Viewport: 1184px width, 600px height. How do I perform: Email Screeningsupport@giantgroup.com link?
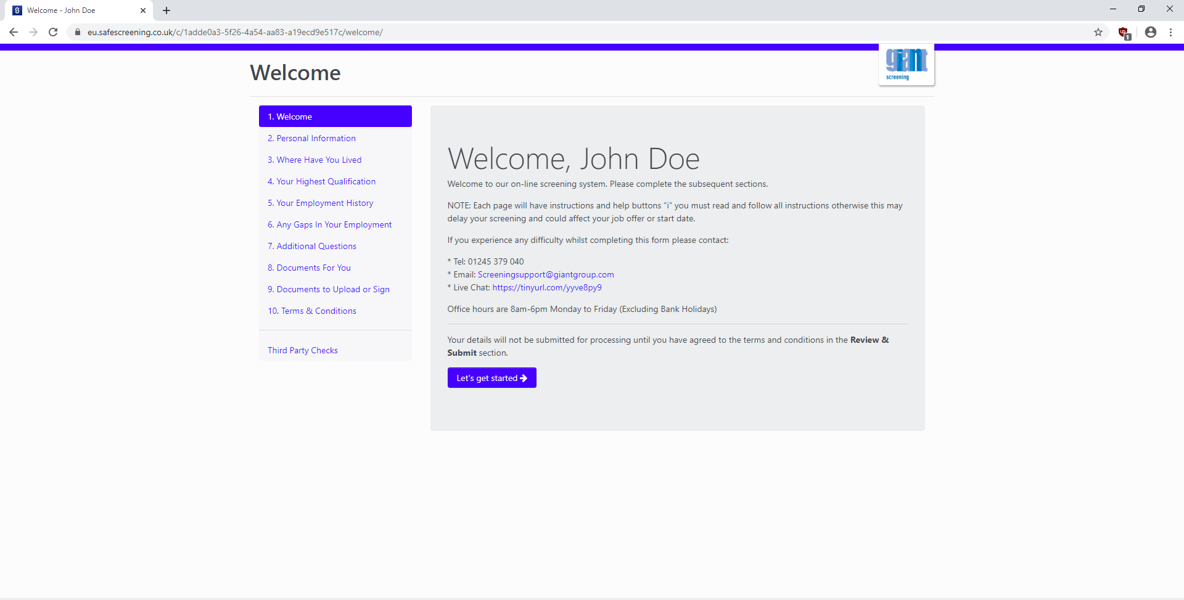[x=545, y=274]
